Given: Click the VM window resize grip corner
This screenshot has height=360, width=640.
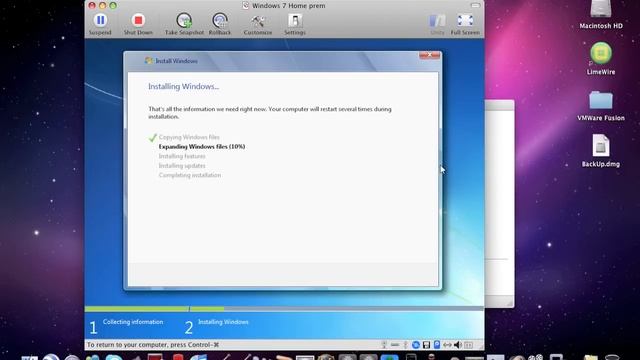Looking at the screenshot, I should tap(480, 346).
